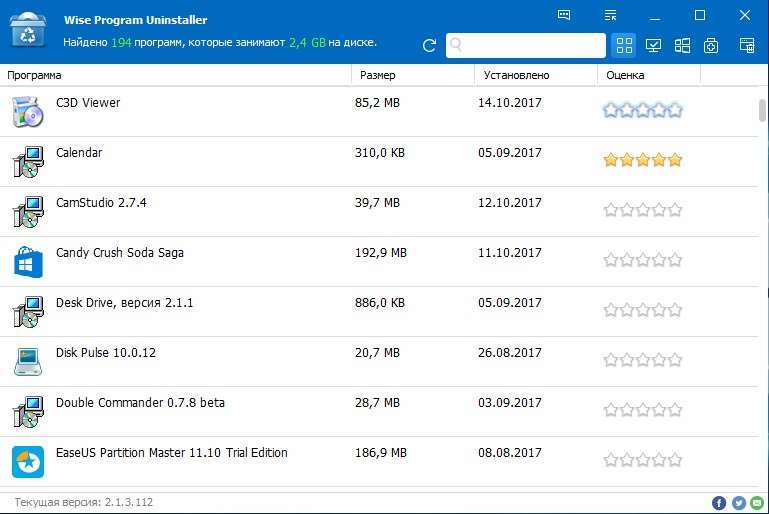
Task: Click the Calendar gold star rating
Action: coord(642,160)
